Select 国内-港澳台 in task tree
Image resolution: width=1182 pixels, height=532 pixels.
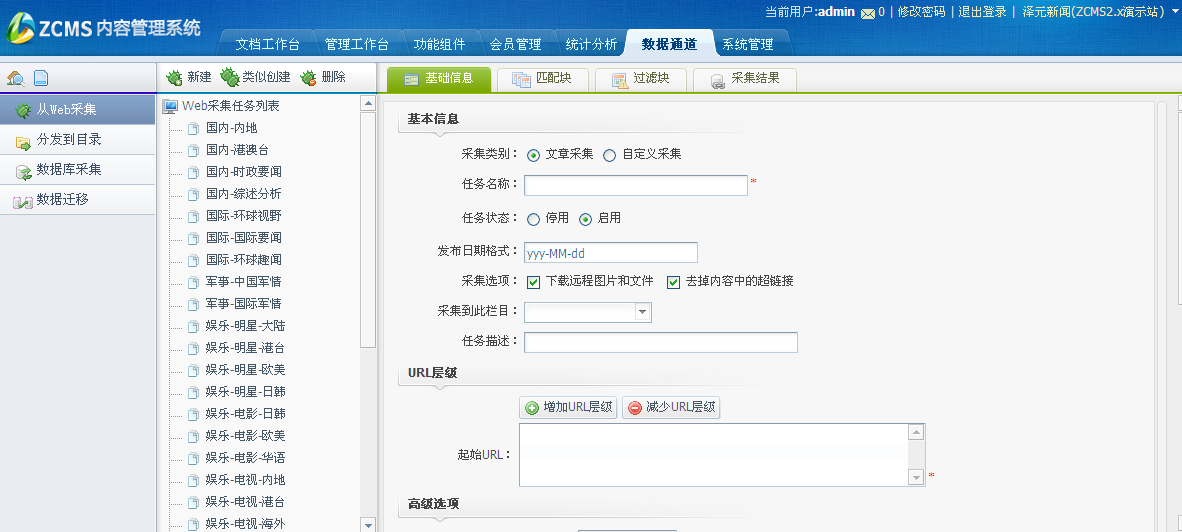(237, 150)
